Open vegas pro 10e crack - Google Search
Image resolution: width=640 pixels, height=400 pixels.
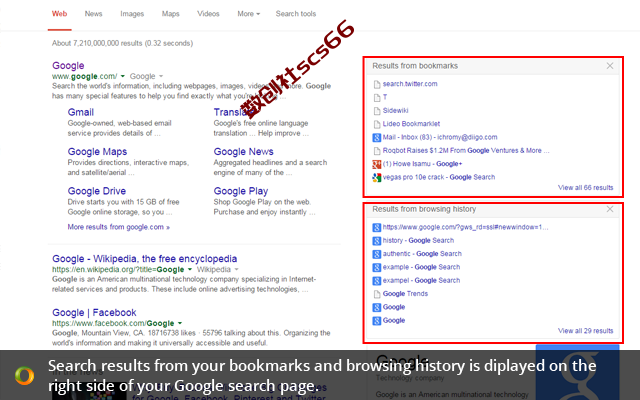(439, 177)
